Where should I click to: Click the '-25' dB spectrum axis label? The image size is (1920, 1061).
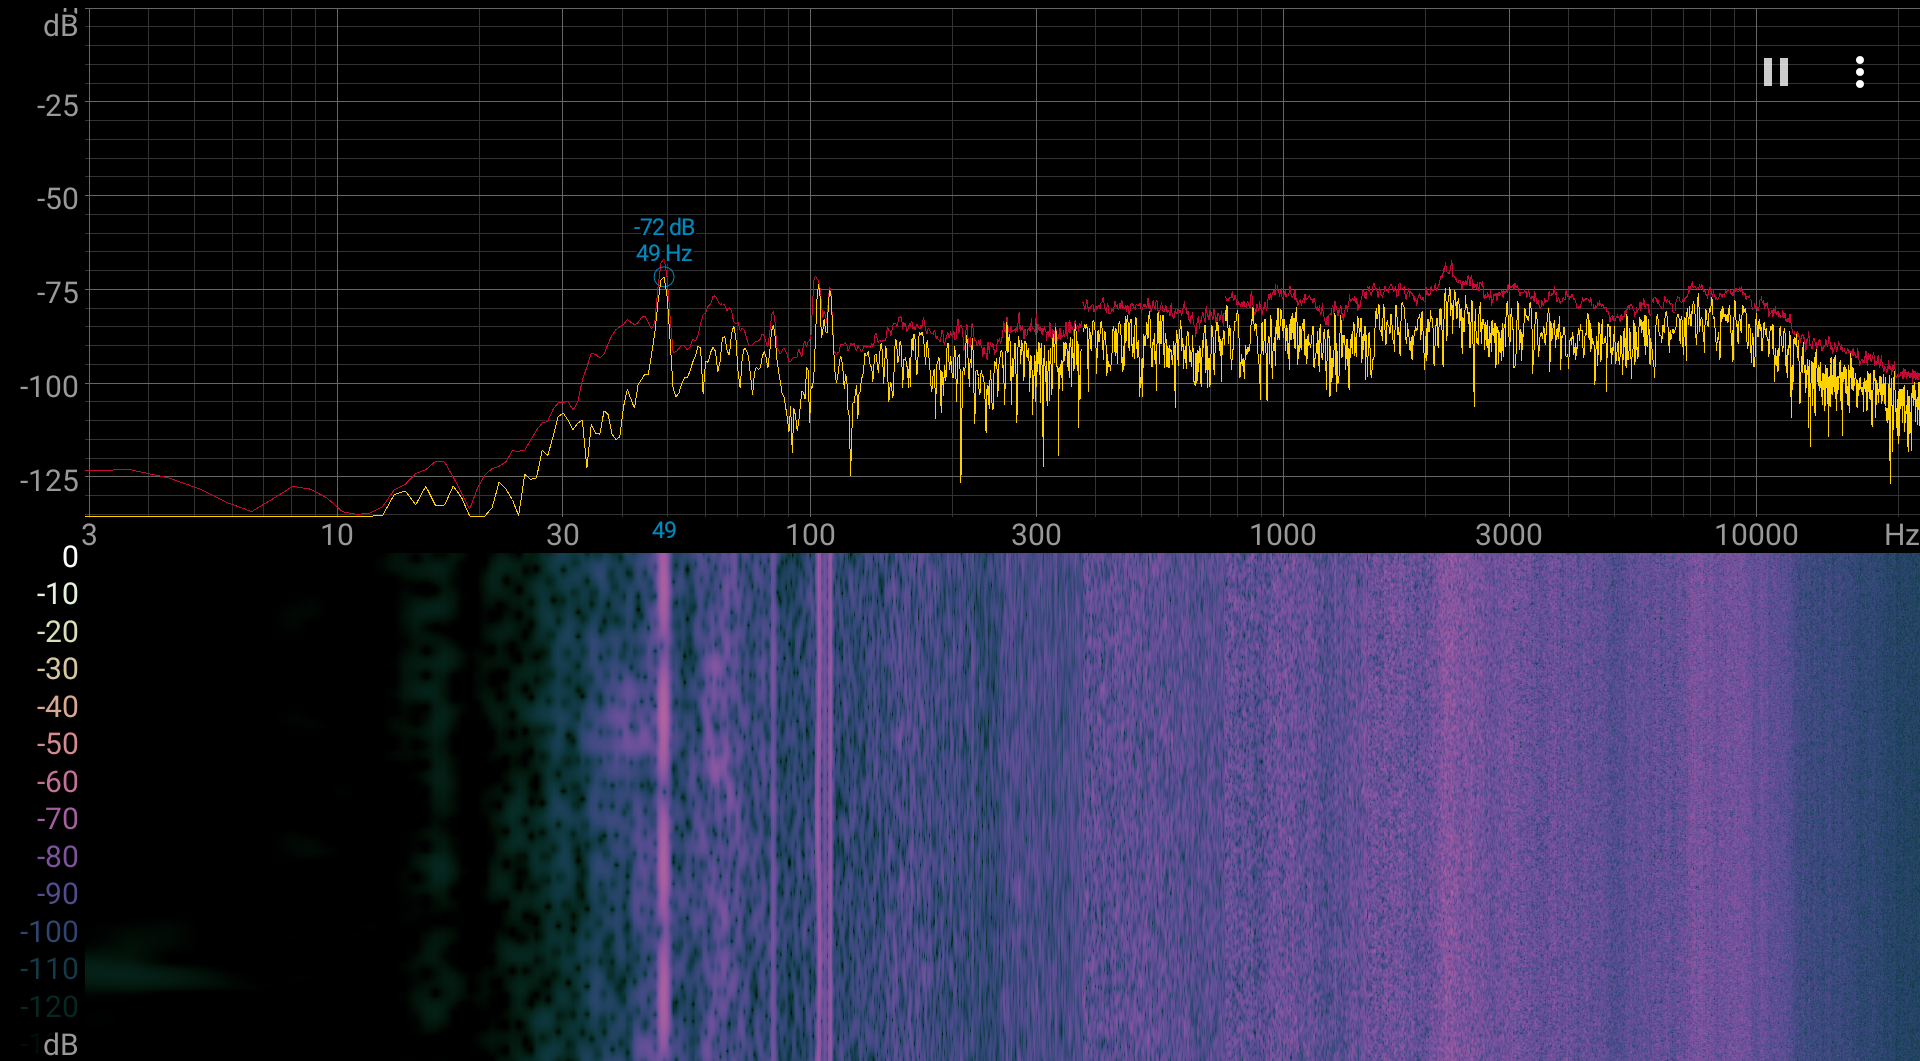pos(57,105)
